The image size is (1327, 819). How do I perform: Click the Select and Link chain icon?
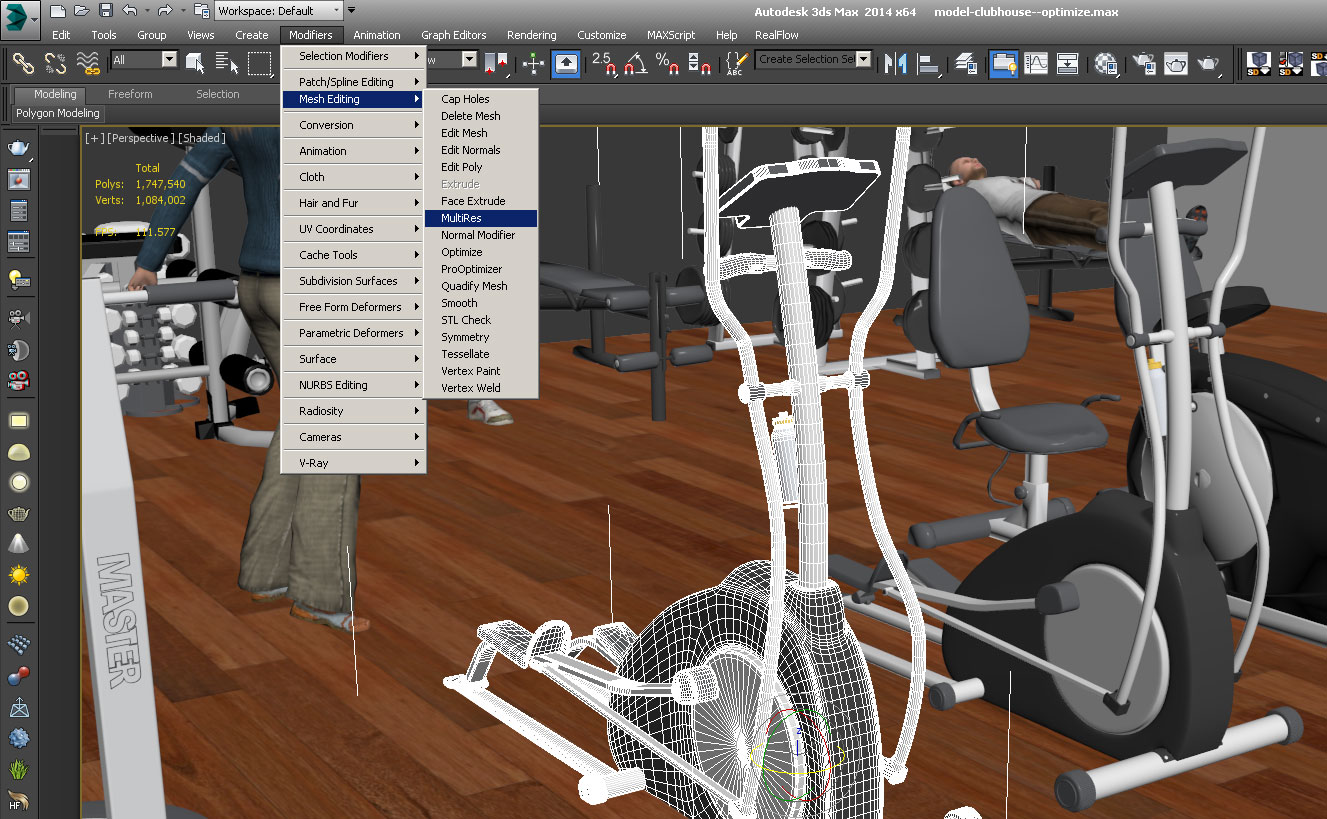(x=23, y=62)
